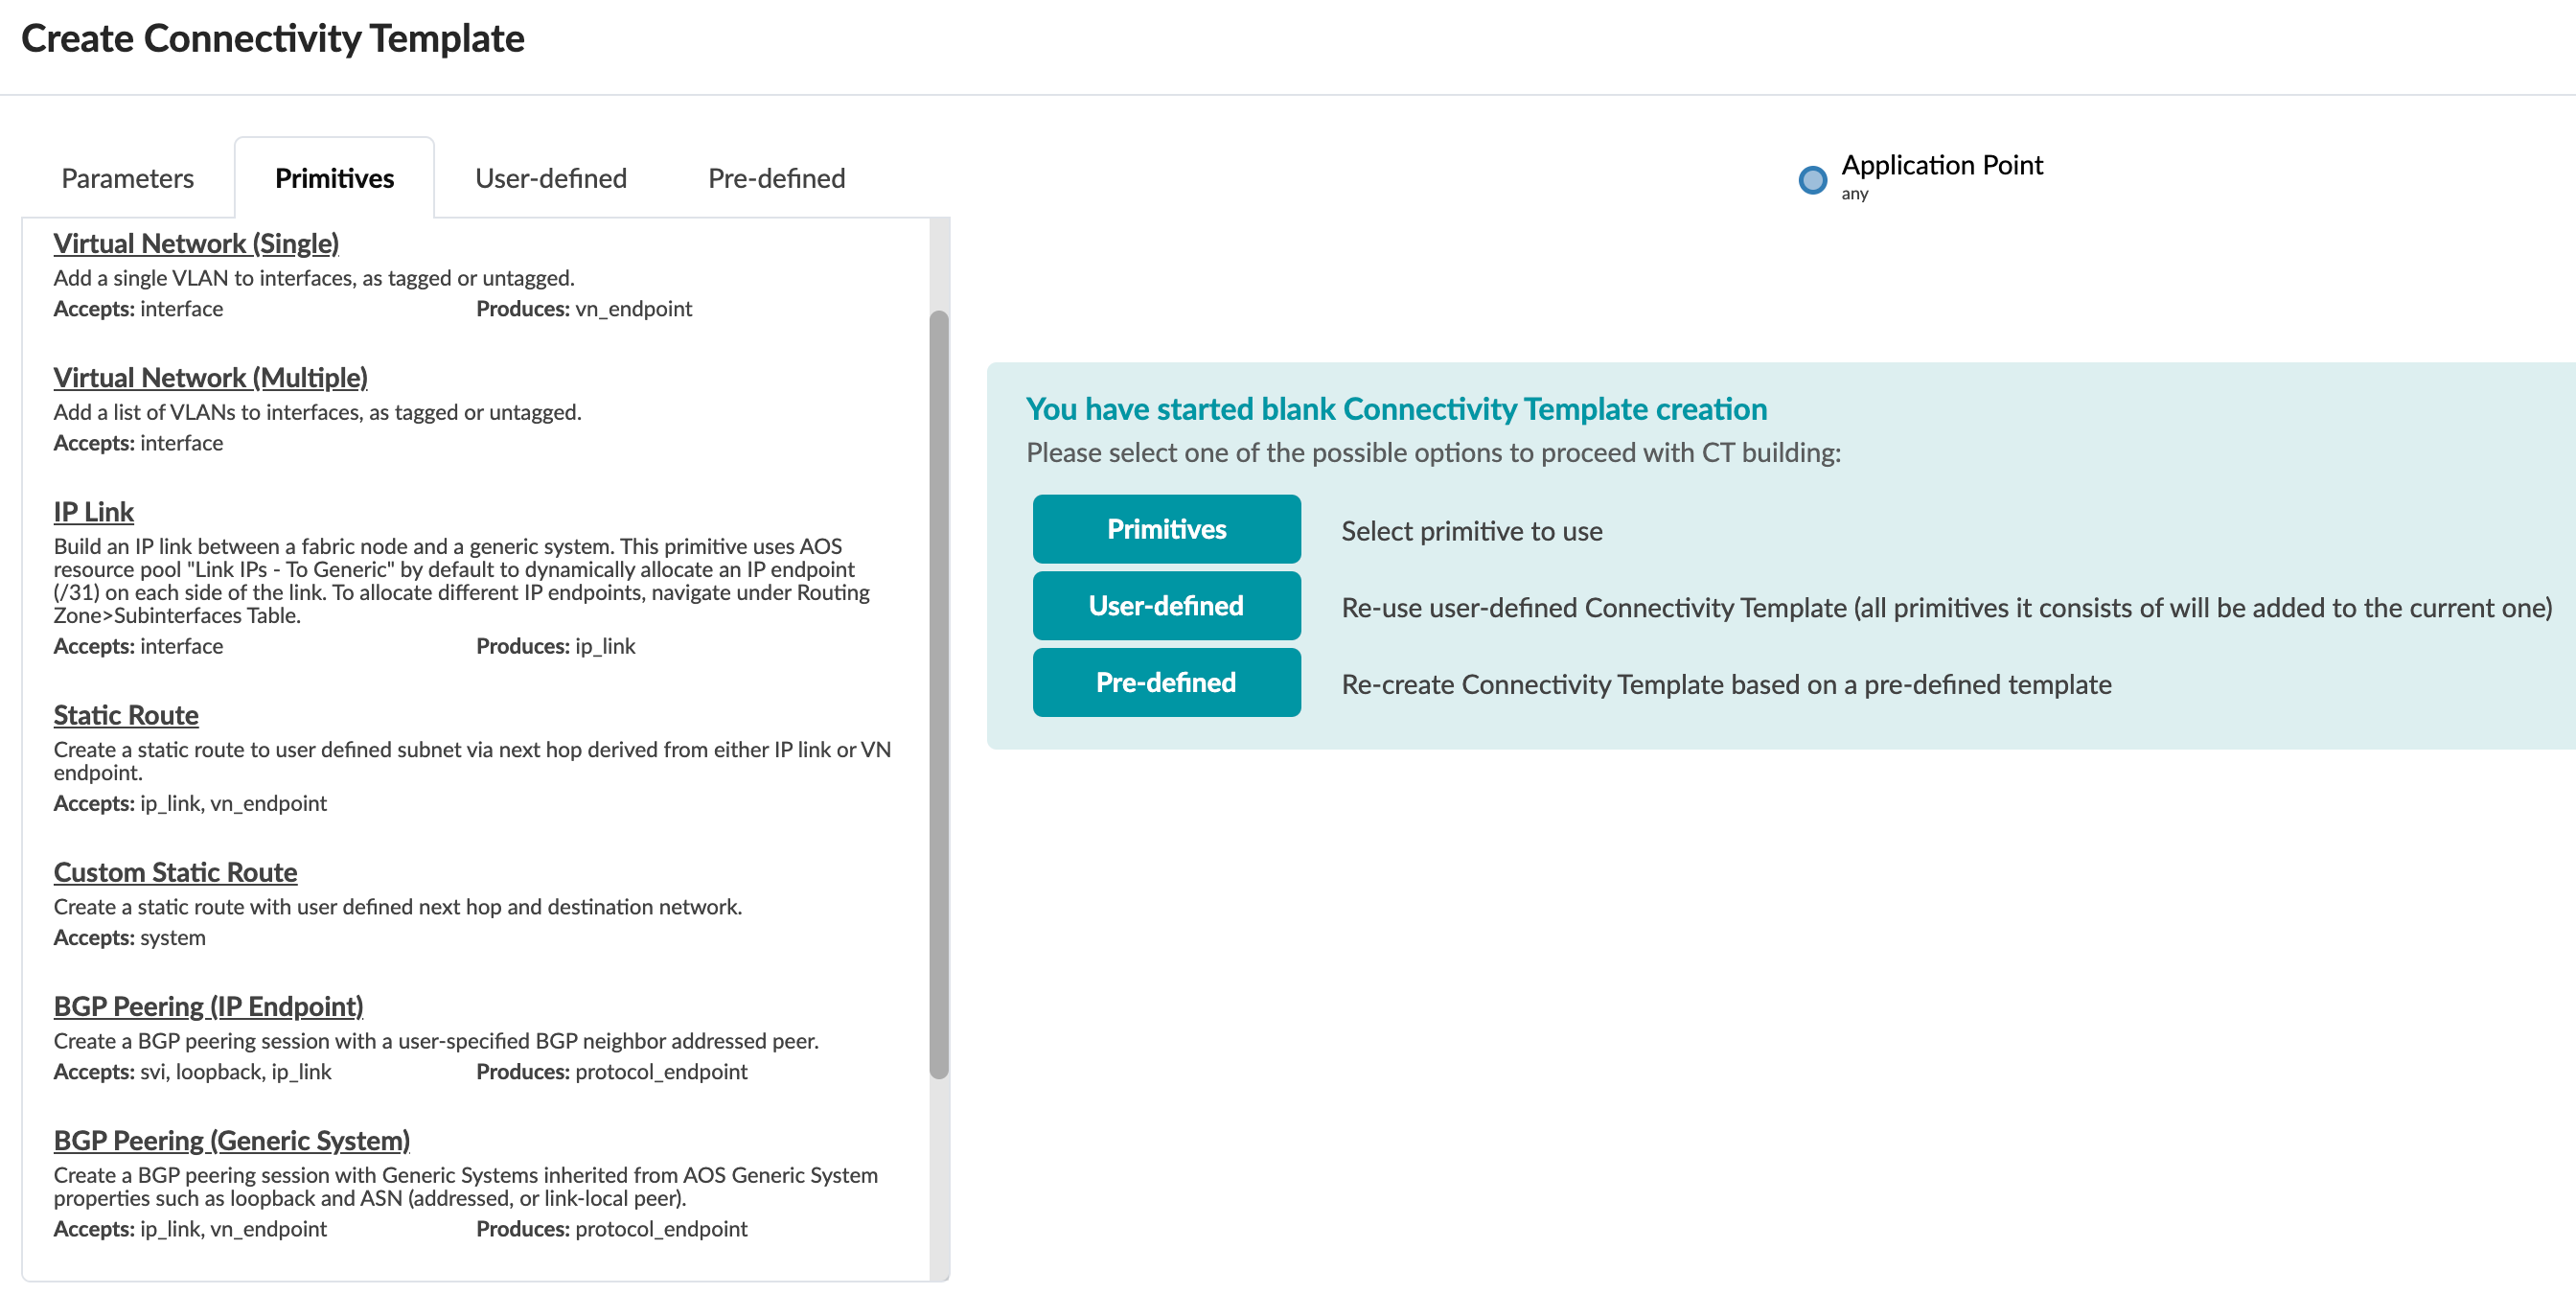Click the Create Connectivity Template heading

pos(272,38)
